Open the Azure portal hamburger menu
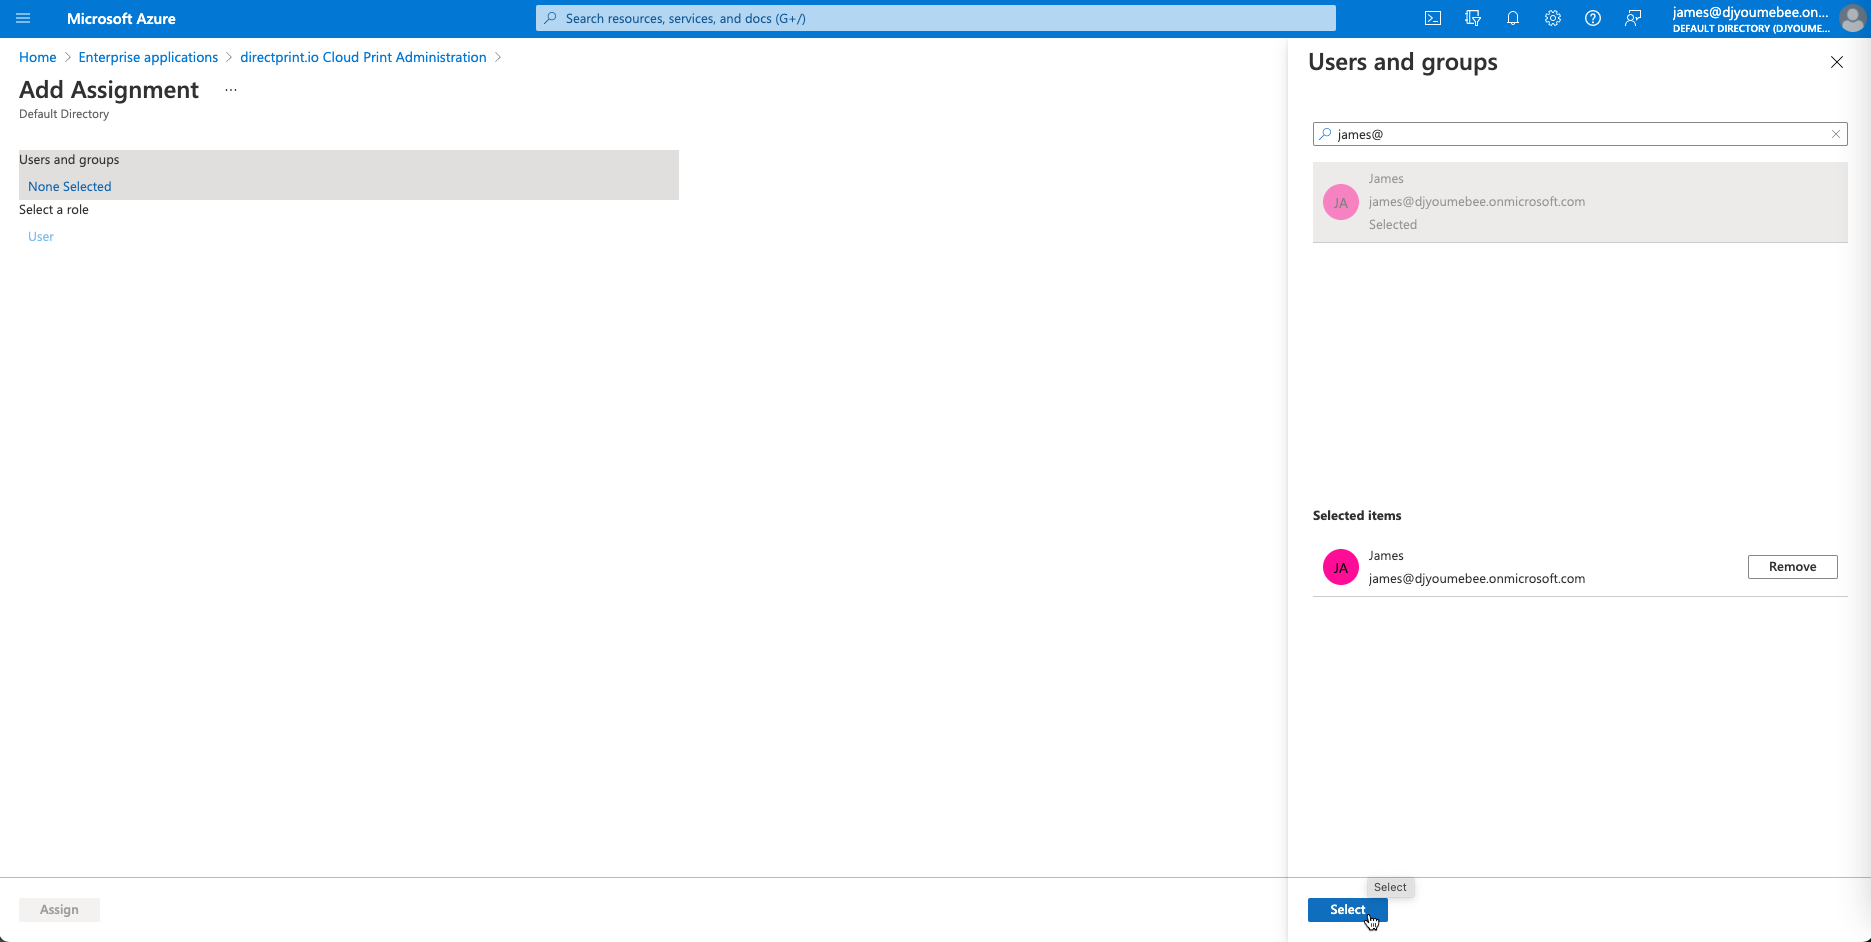 [x=23, y=18]
